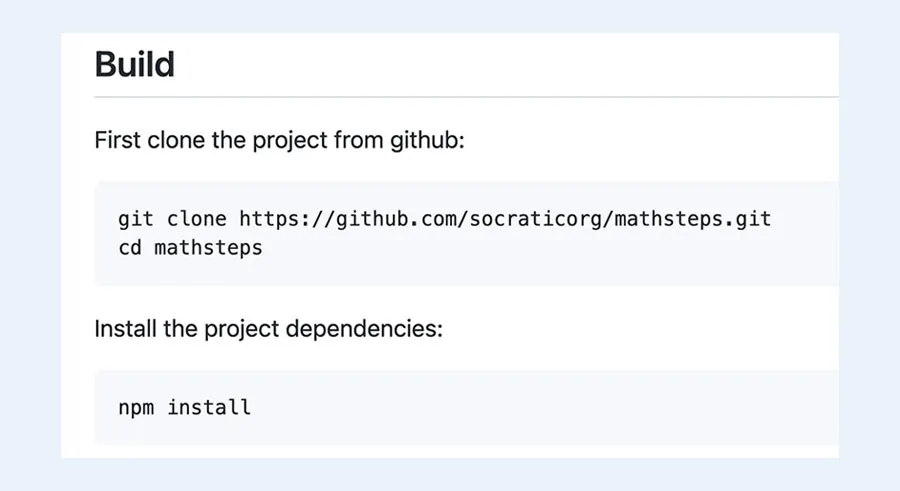Click 'install' in the npm command
This screenshot has width=900, height=491.
coord(209,408)
